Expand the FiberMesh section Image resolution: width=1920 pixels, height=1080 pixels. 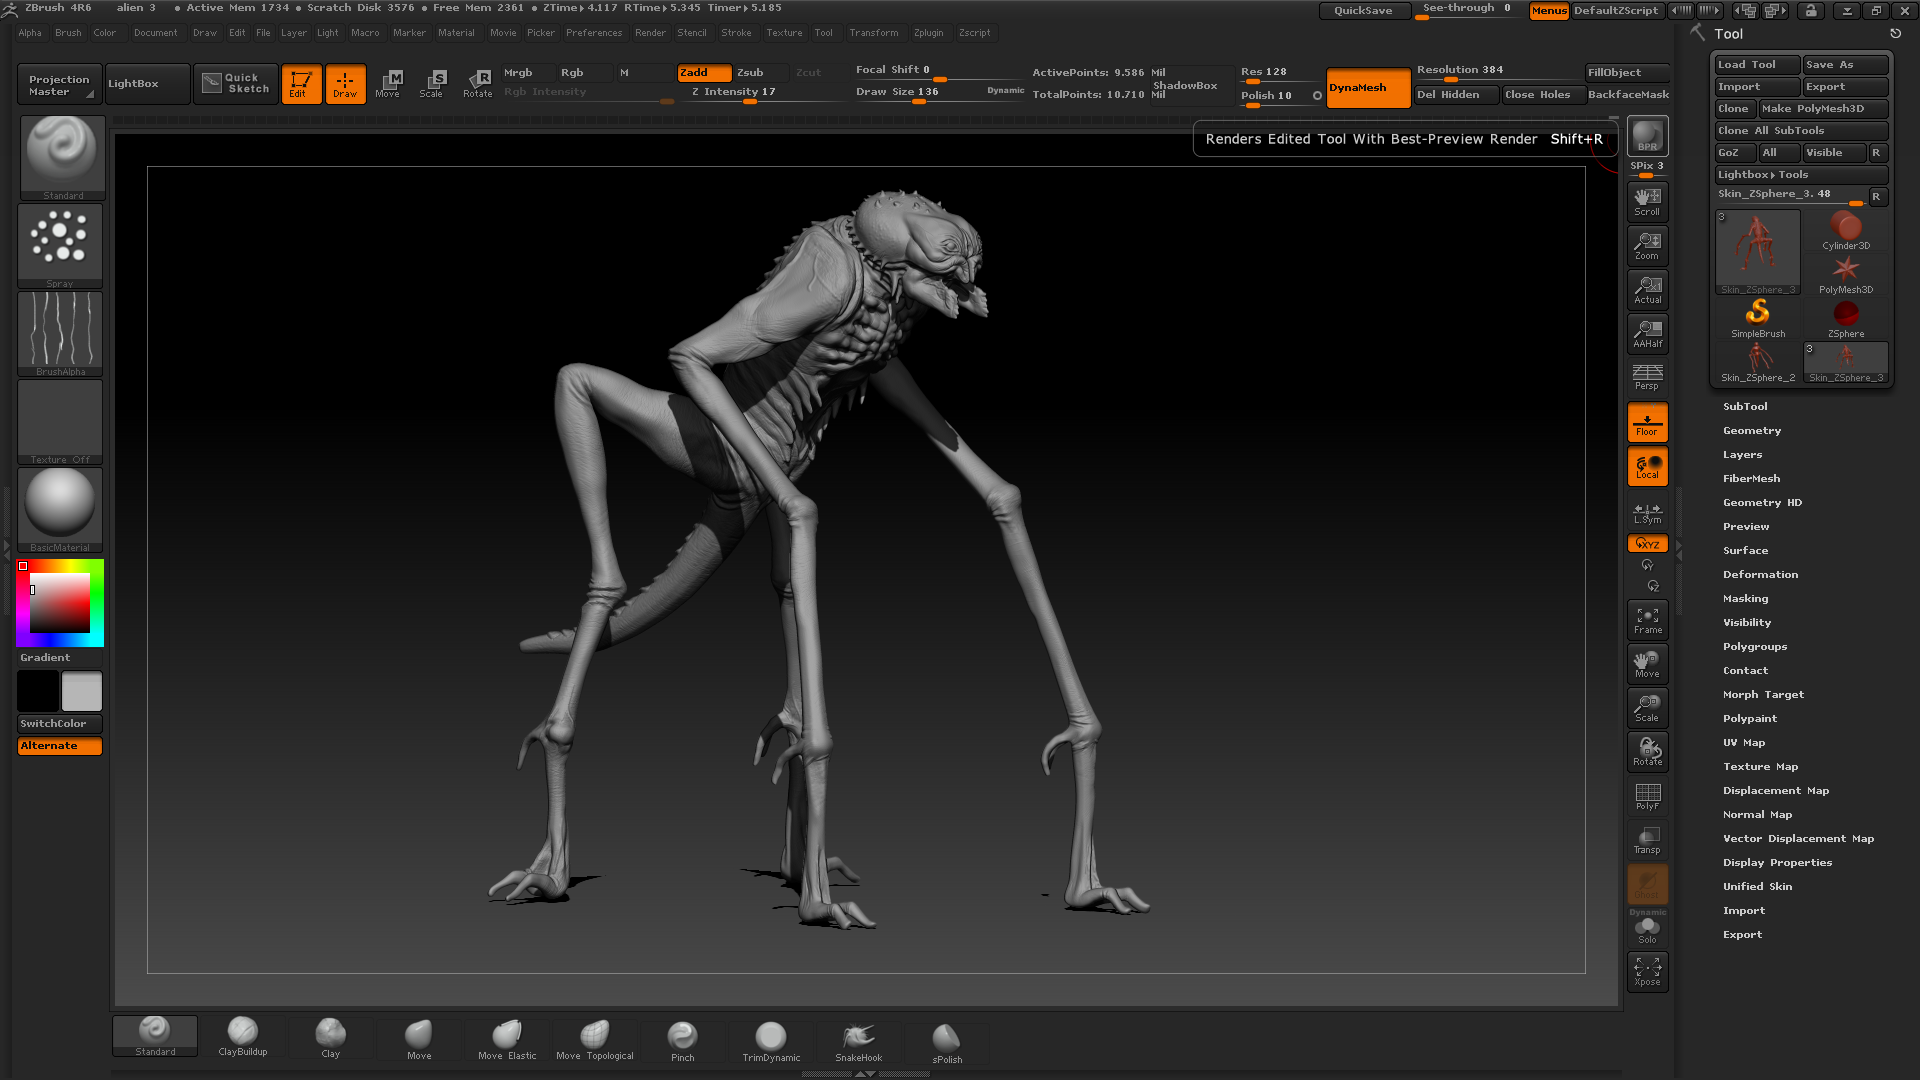(x=1751, y=479)
